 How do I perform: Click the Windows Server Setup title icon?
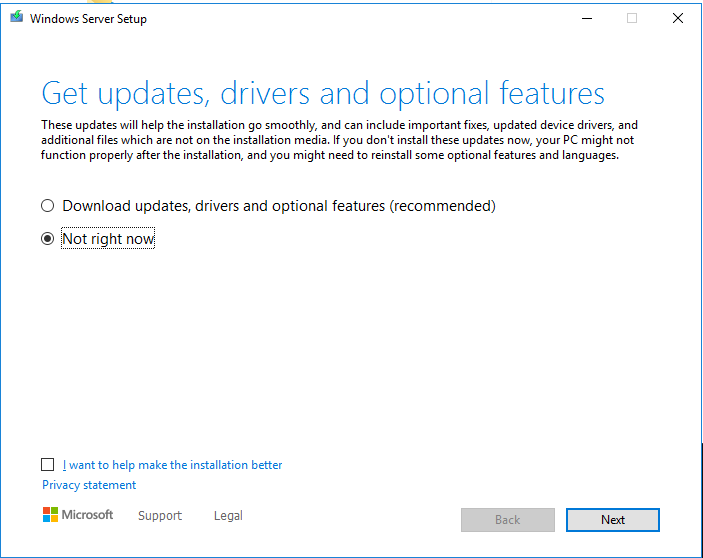point(17,17)
